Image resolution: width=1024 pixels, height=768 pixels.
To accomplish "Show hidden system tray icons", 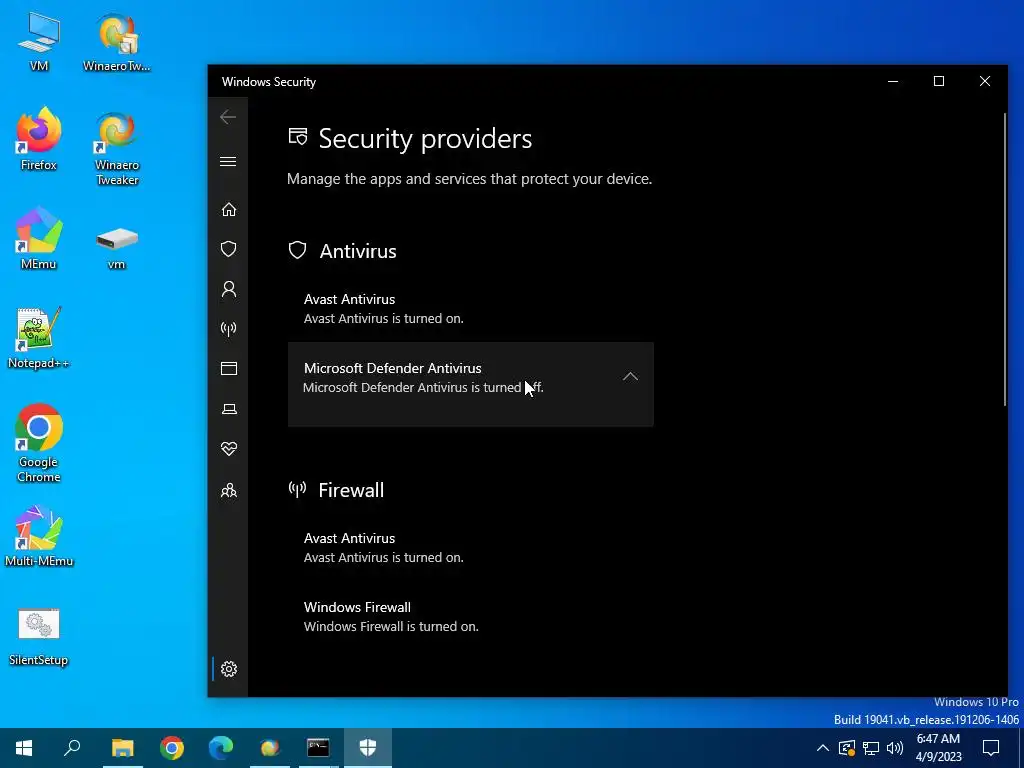I will pos(823,748).
